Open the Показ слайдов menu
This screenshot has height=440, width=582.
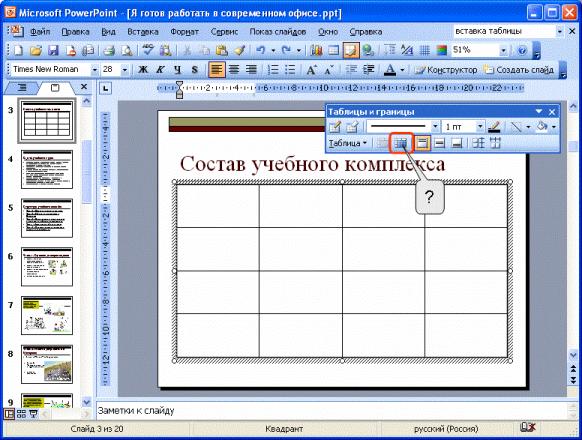pos(278,32)
